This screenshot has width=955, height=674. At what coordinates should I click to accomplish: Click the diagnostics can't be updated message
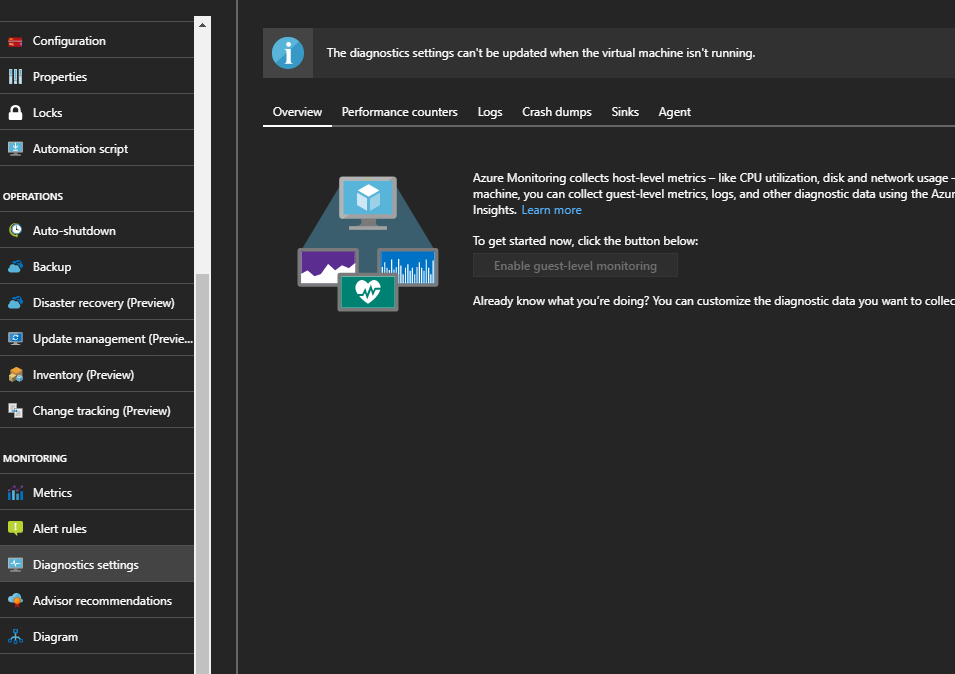point(541,53)
